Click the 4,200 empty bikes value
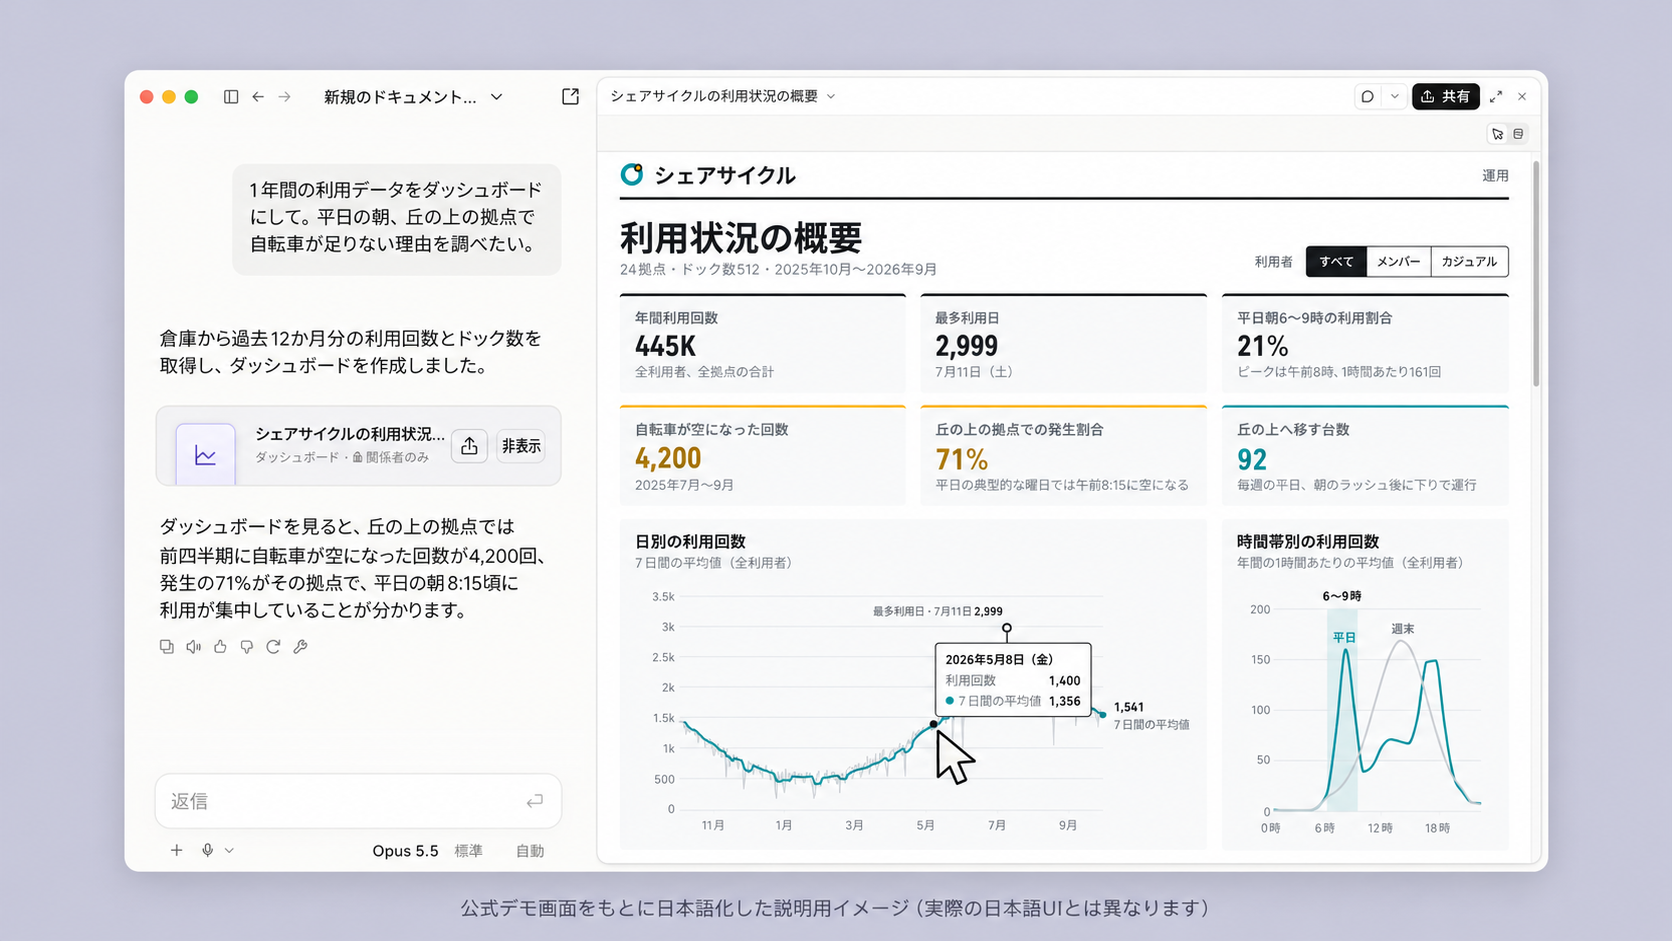 click(x=668, y=459)
